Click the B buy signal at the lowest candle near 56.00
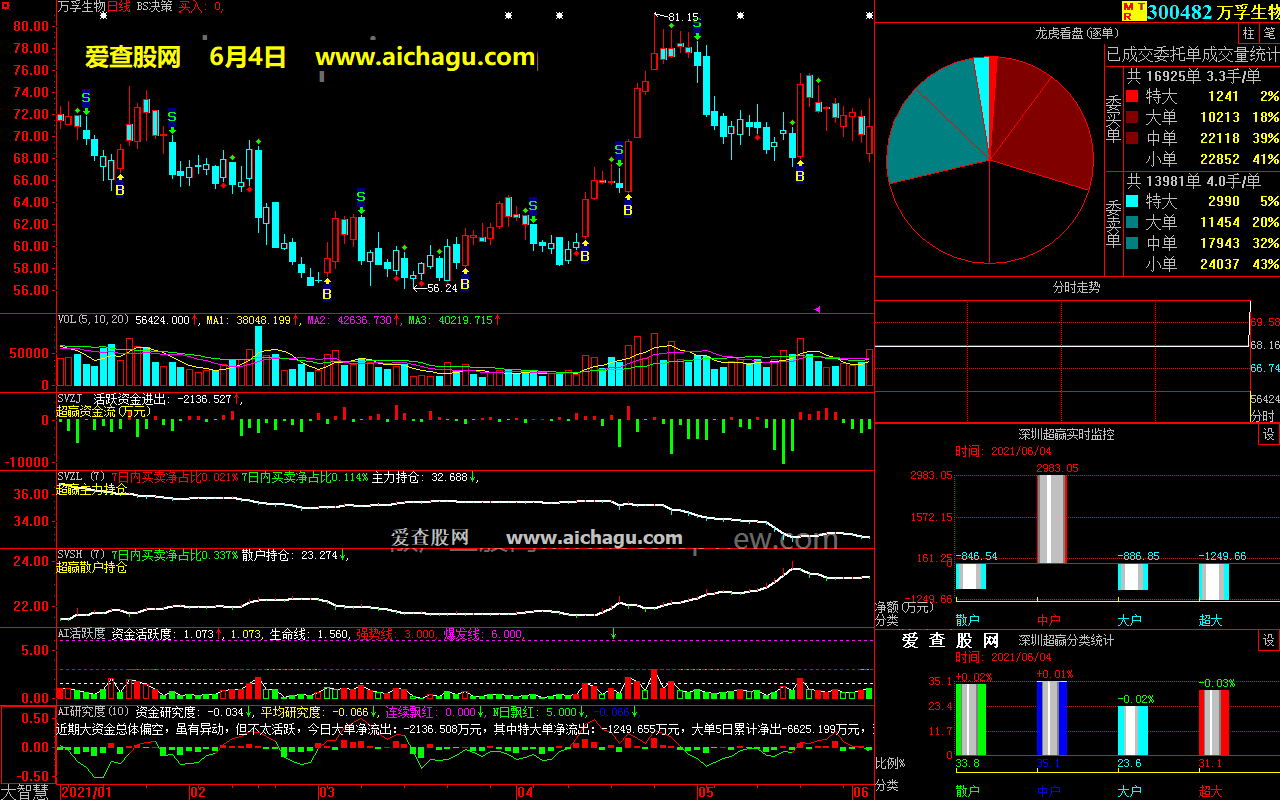Image resolution: width=1280 pixels, height=800 pixels. tap(326, 294)
